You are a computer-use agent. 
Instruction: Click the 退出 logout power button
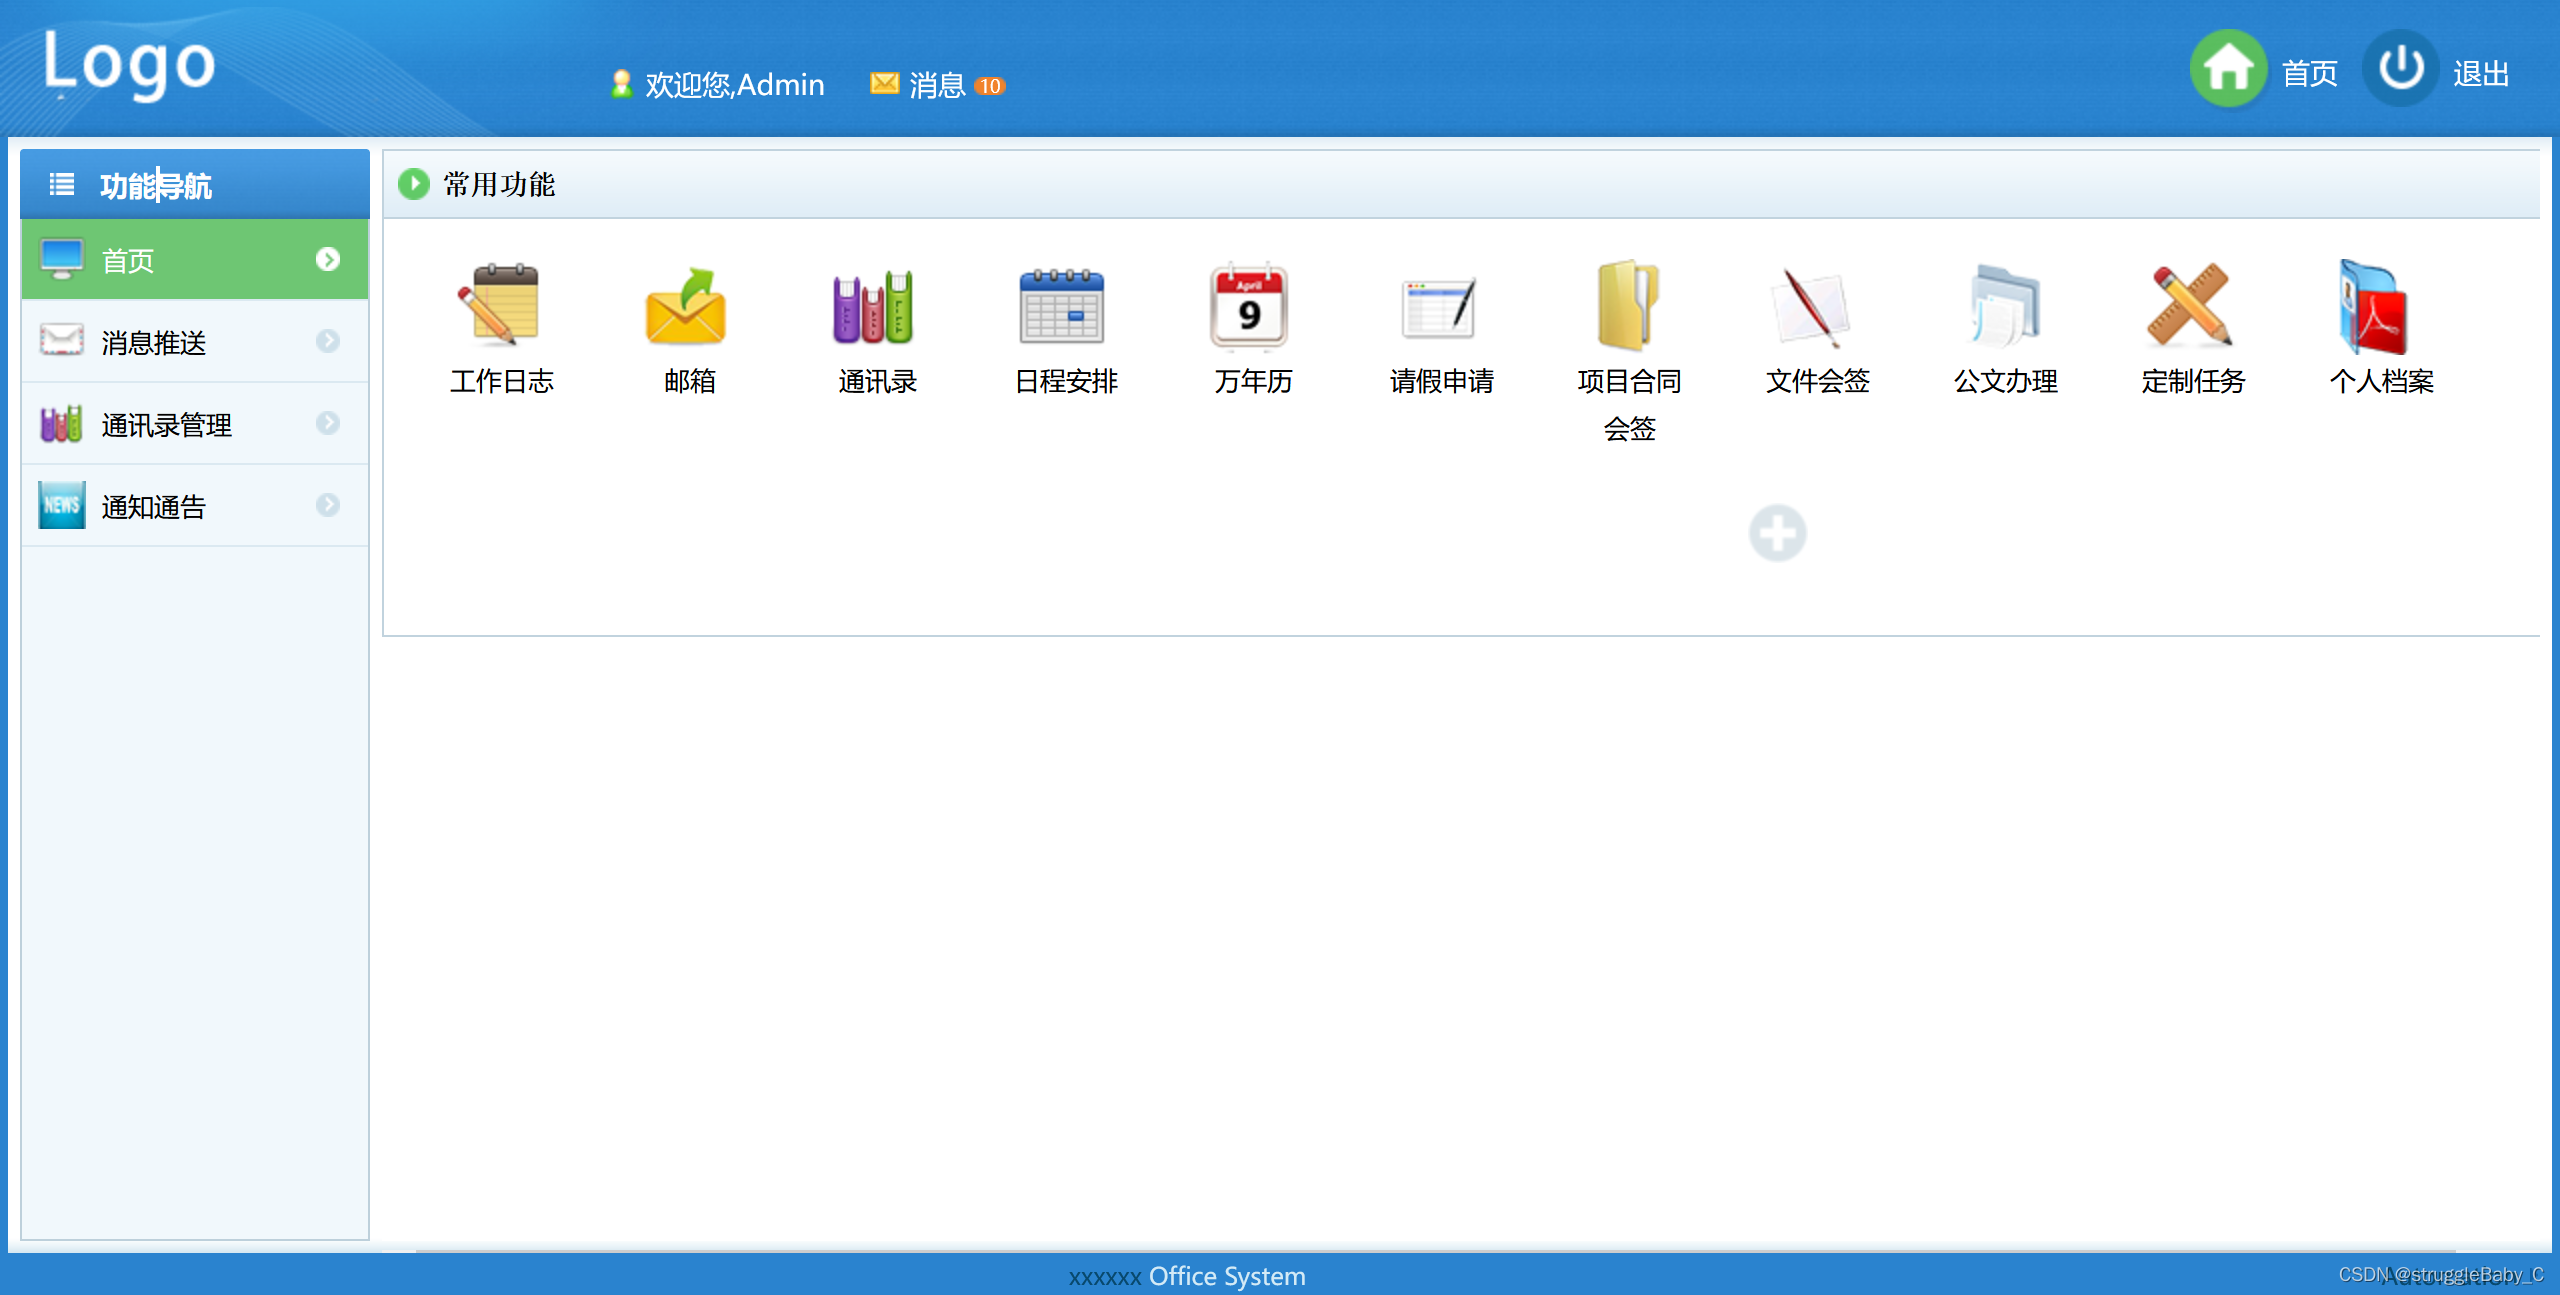pos(2401,70)
